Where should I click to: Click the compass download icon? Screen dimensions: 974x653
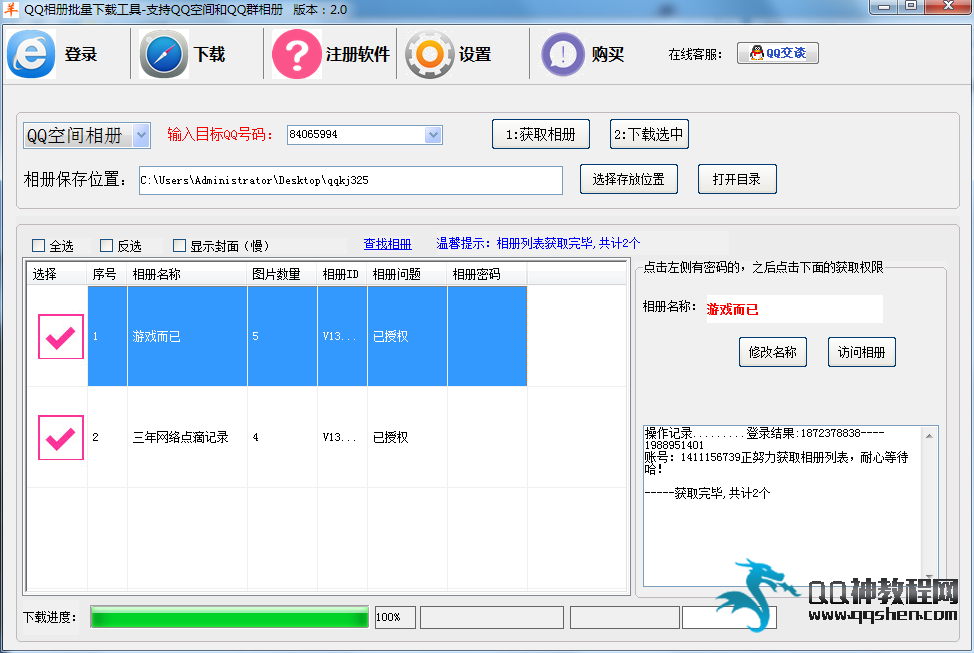coord(163,55)
